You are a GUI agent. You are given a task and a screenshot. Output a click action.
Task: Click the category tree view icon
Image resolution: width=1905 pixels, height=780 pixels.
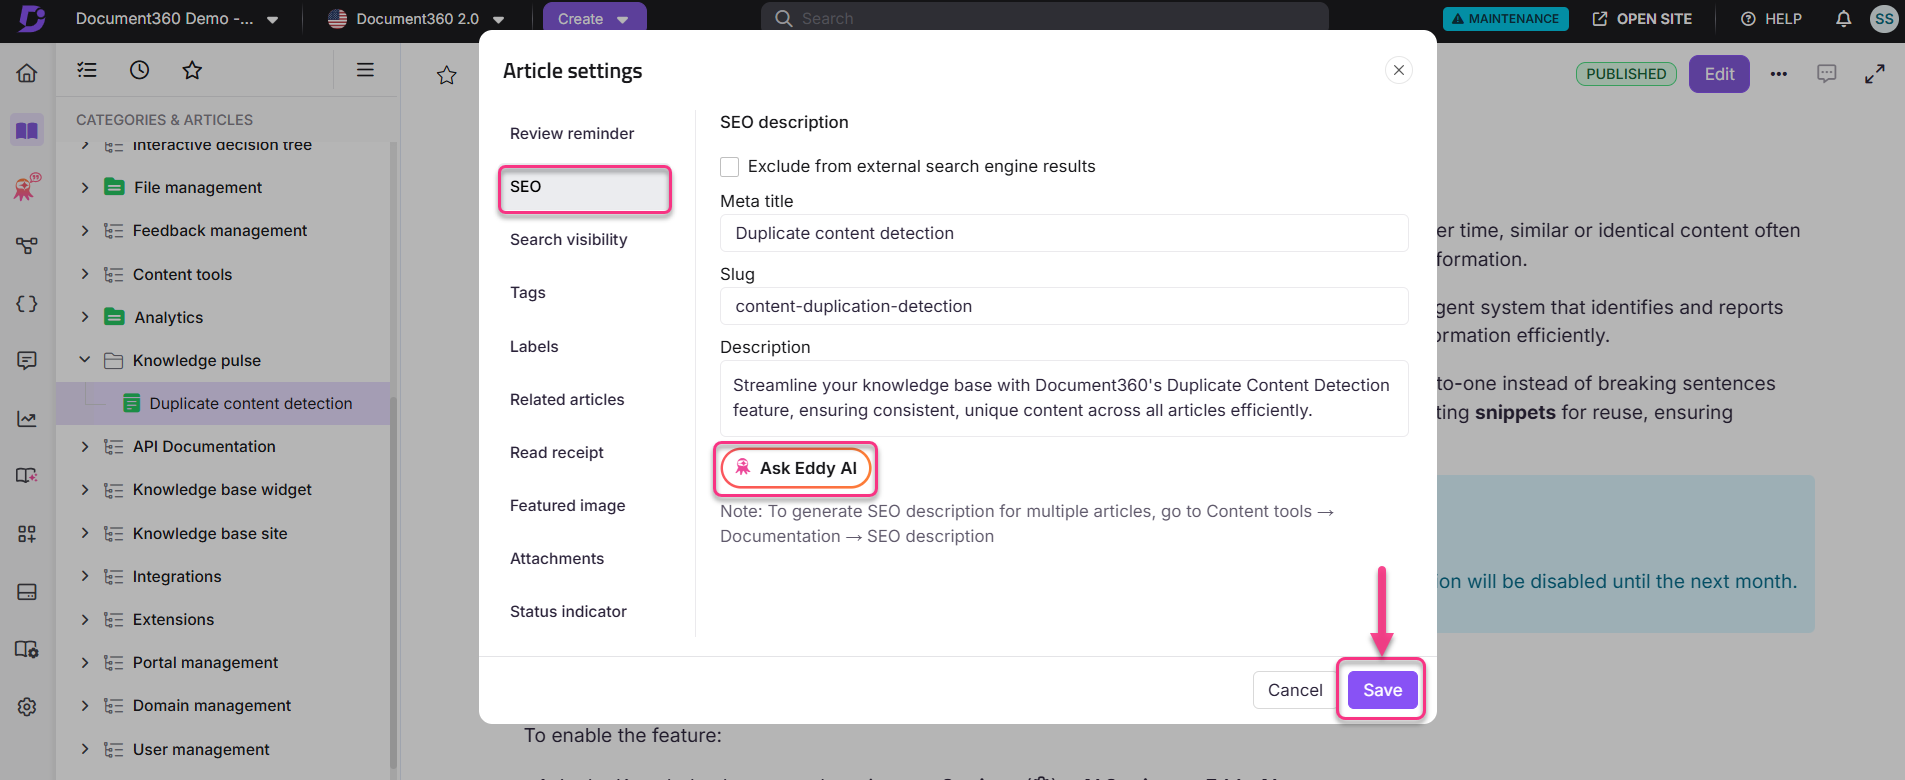(x=87, y=70)
